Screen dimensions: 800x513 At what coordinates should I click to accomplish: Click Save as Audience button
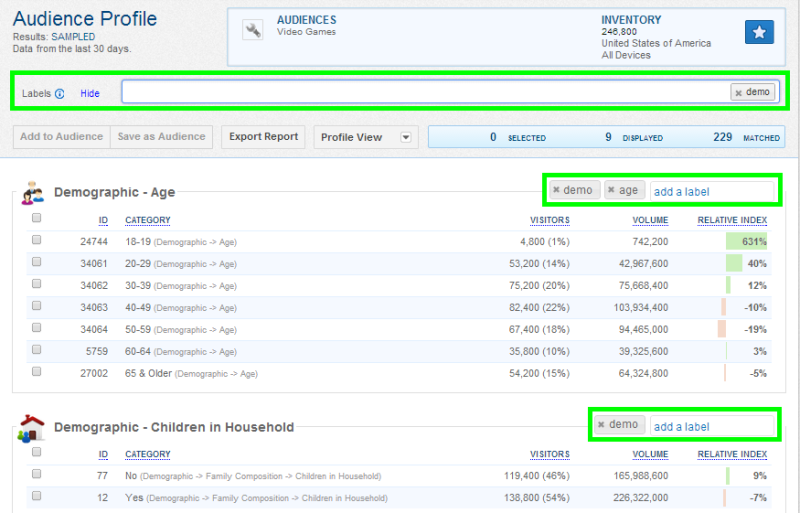161,137
